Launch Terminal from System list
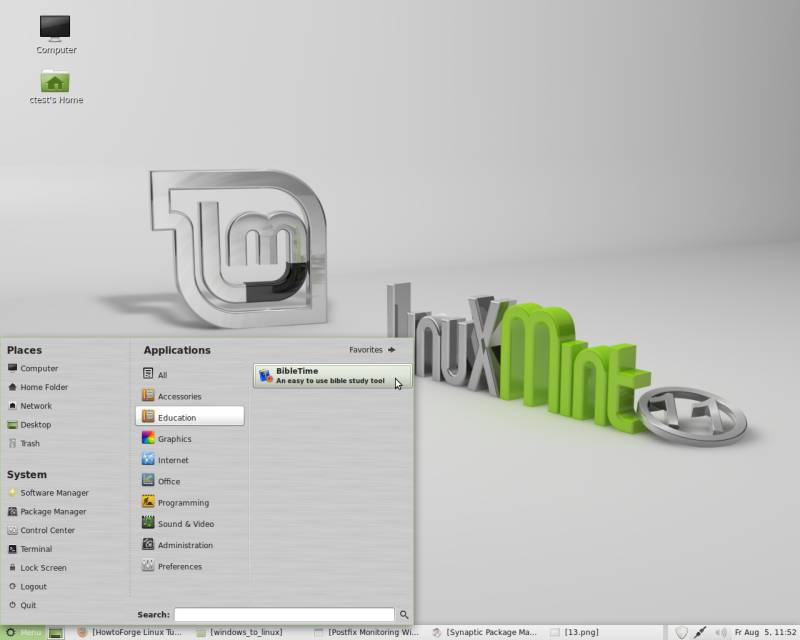 tap(30, 549)
